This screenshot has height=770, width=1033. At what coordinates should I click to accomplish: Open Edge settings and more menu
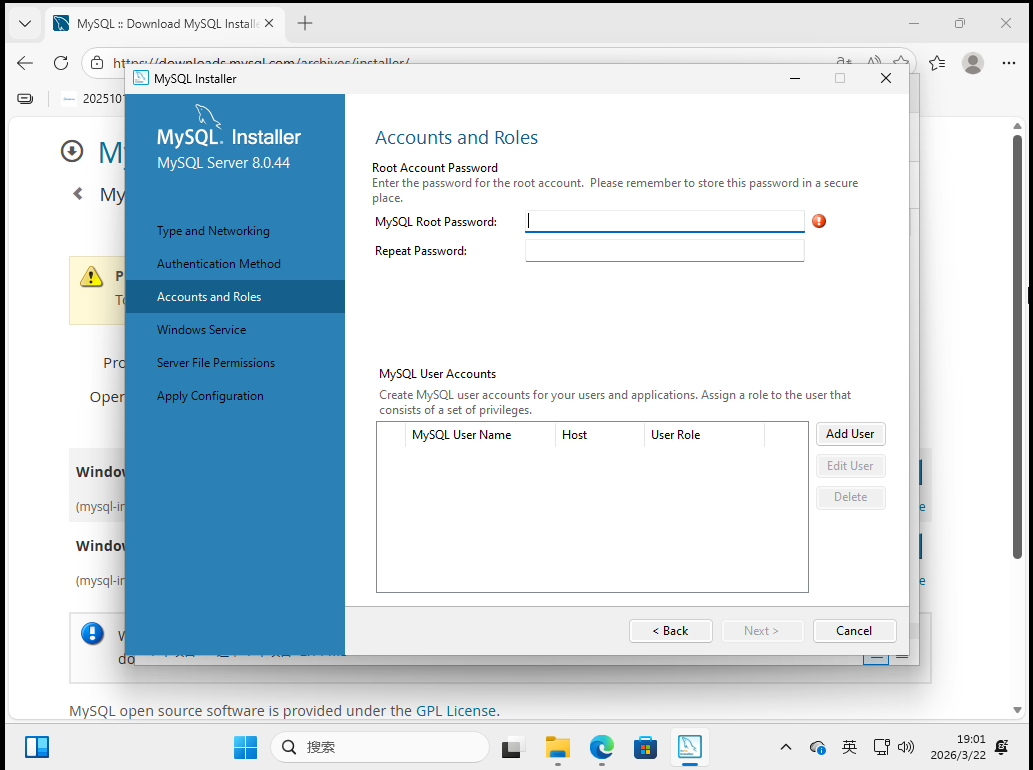pyautogui.click(x=1009, y=63)
